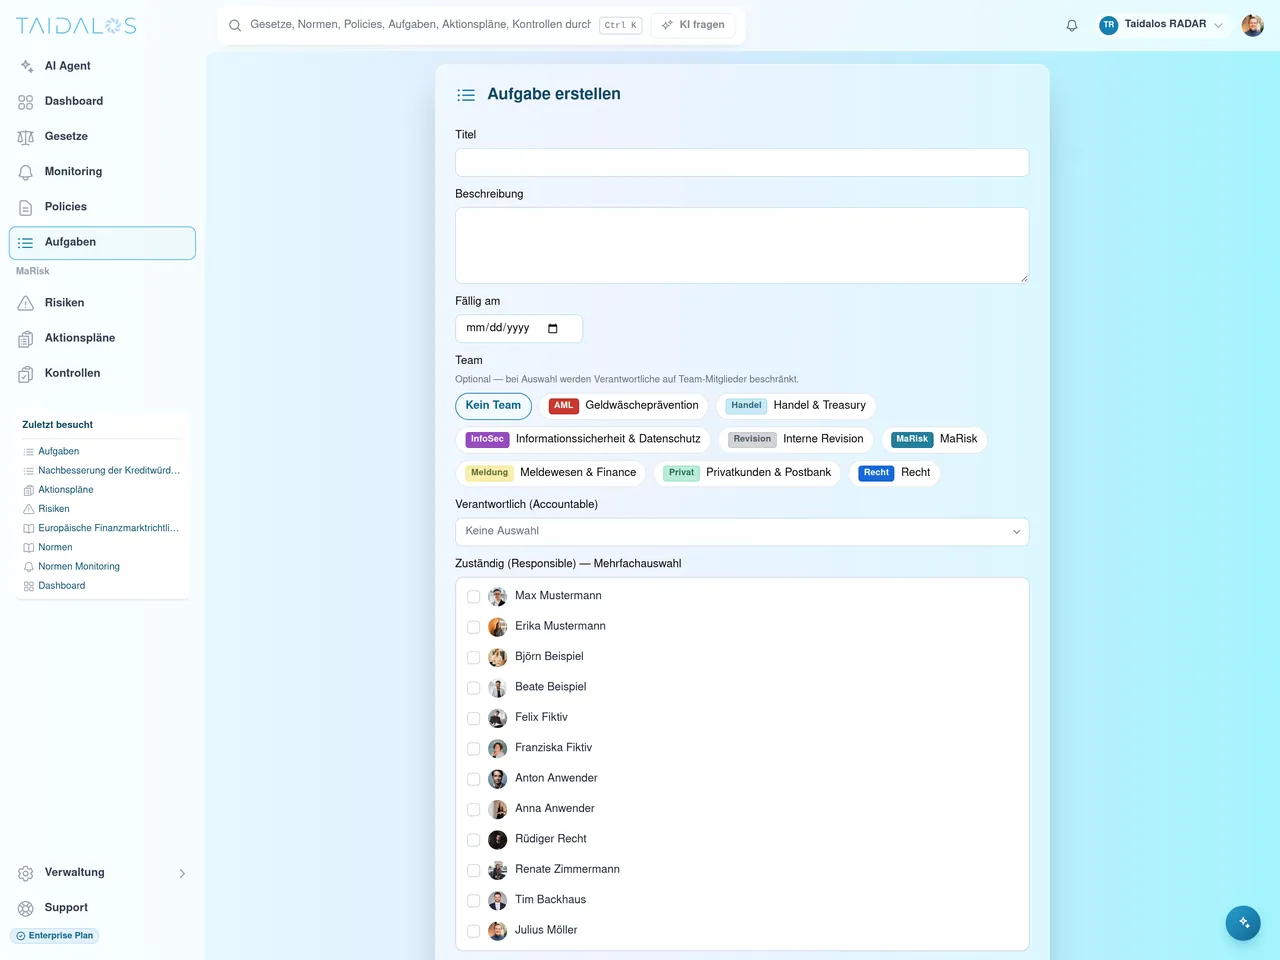Check the Felix Fiktiv checkbox
This screenshot has width=1280, height=960.
(474, 718)
